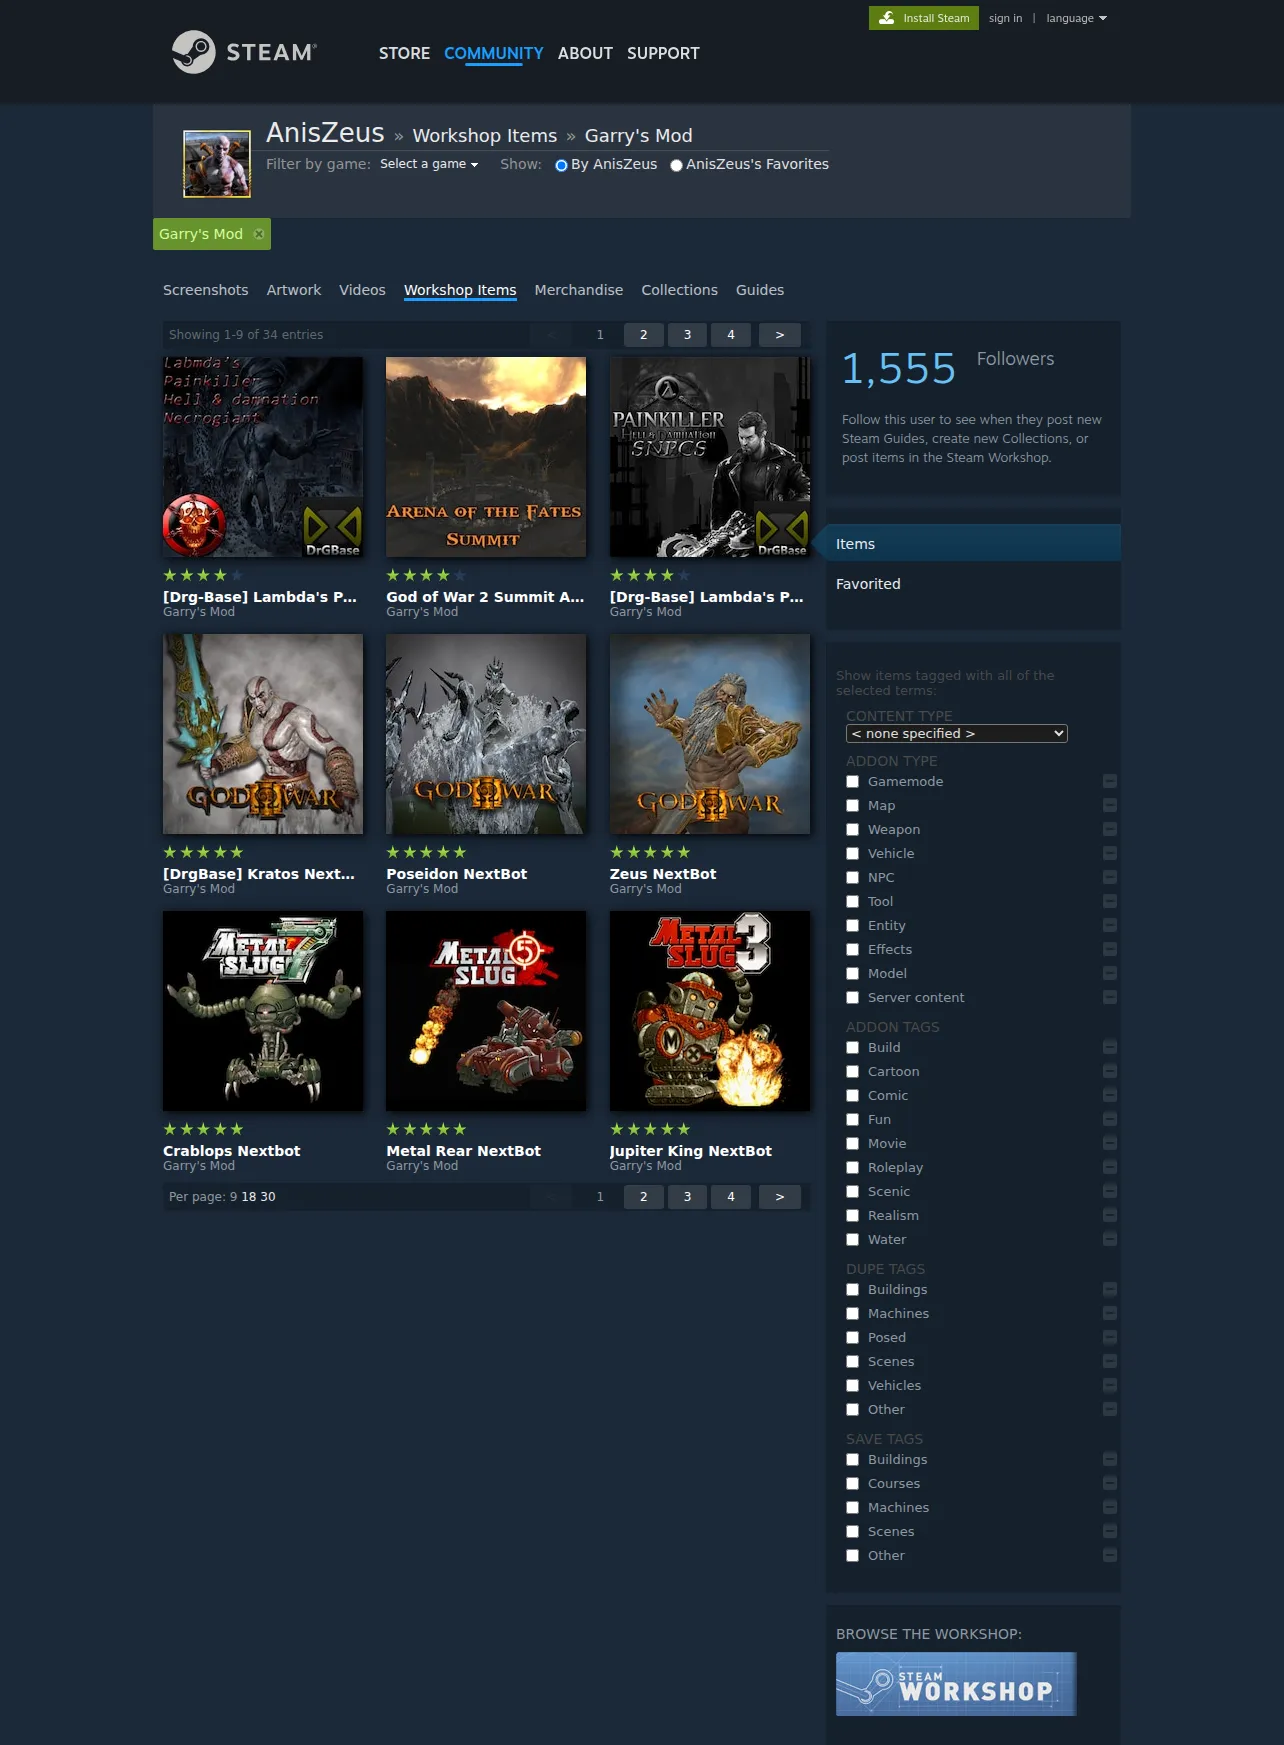
Task: Open the Videos tab
Action: pos(362,290)
